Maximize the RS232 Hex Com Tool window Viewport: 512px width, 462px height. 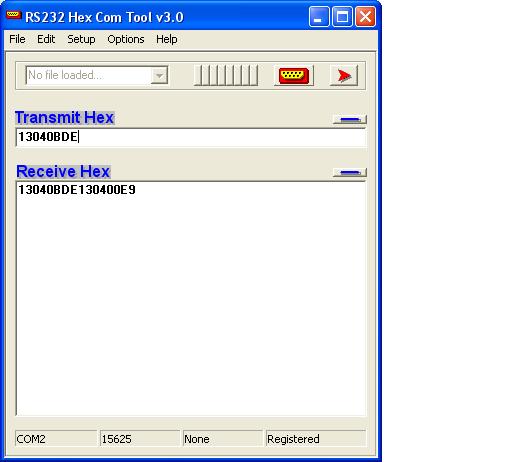(342, 17)
